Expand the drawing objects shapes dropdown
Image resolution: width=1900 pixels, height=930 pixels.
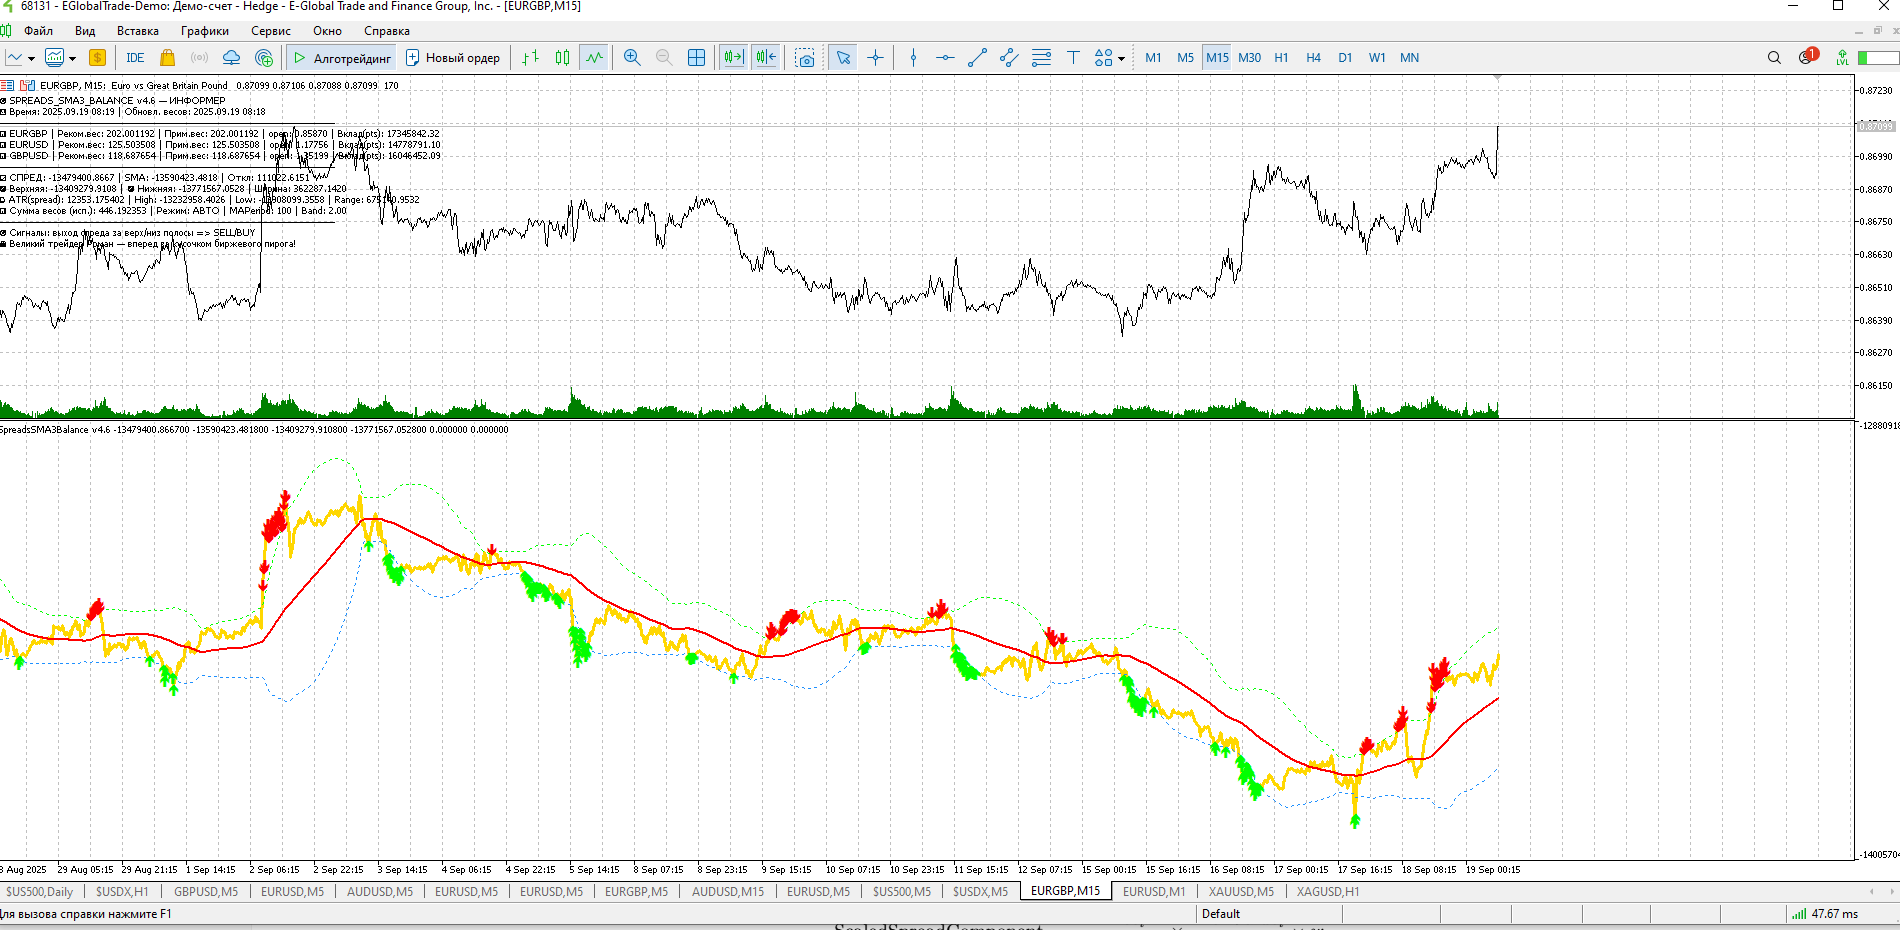point(1121,59)
